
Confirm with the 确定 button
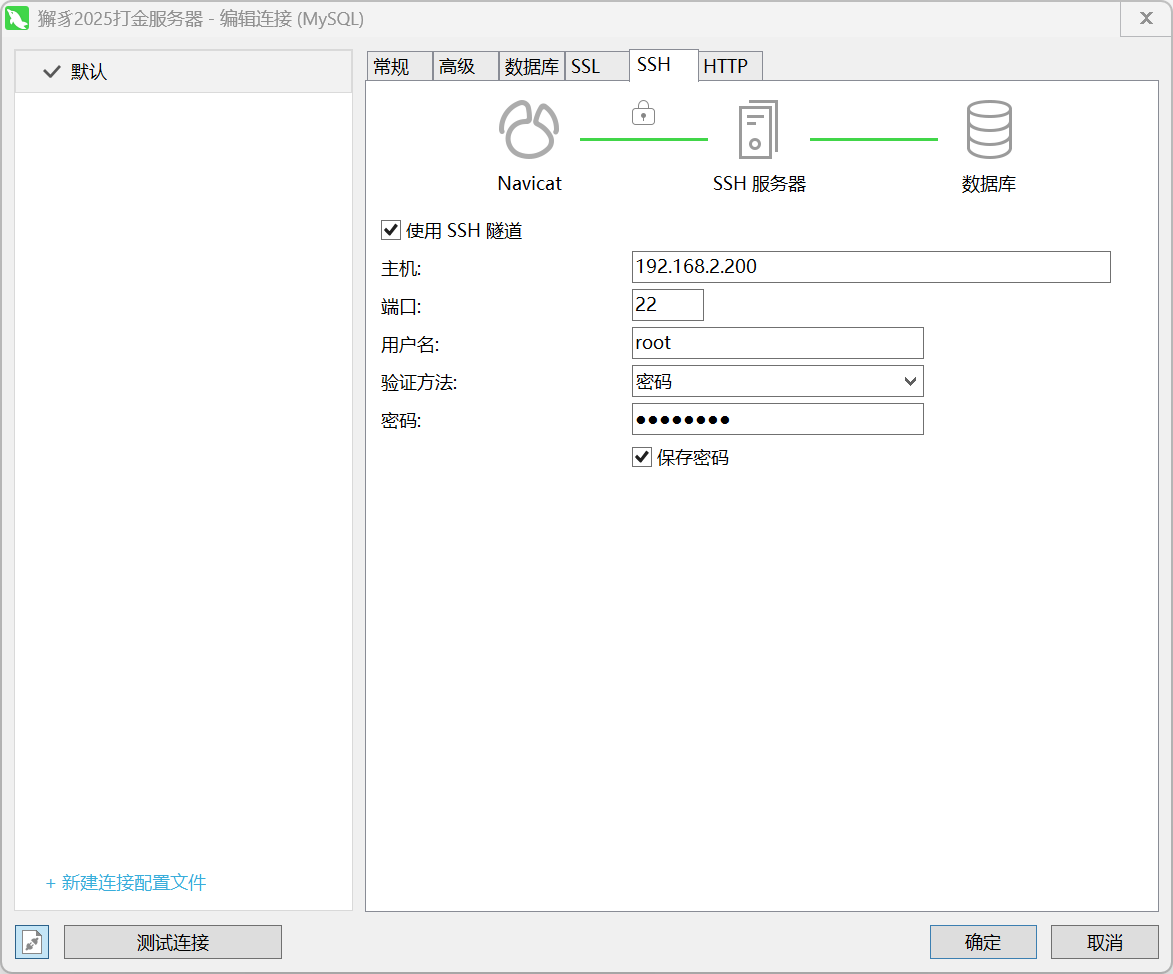coord(982,942)
